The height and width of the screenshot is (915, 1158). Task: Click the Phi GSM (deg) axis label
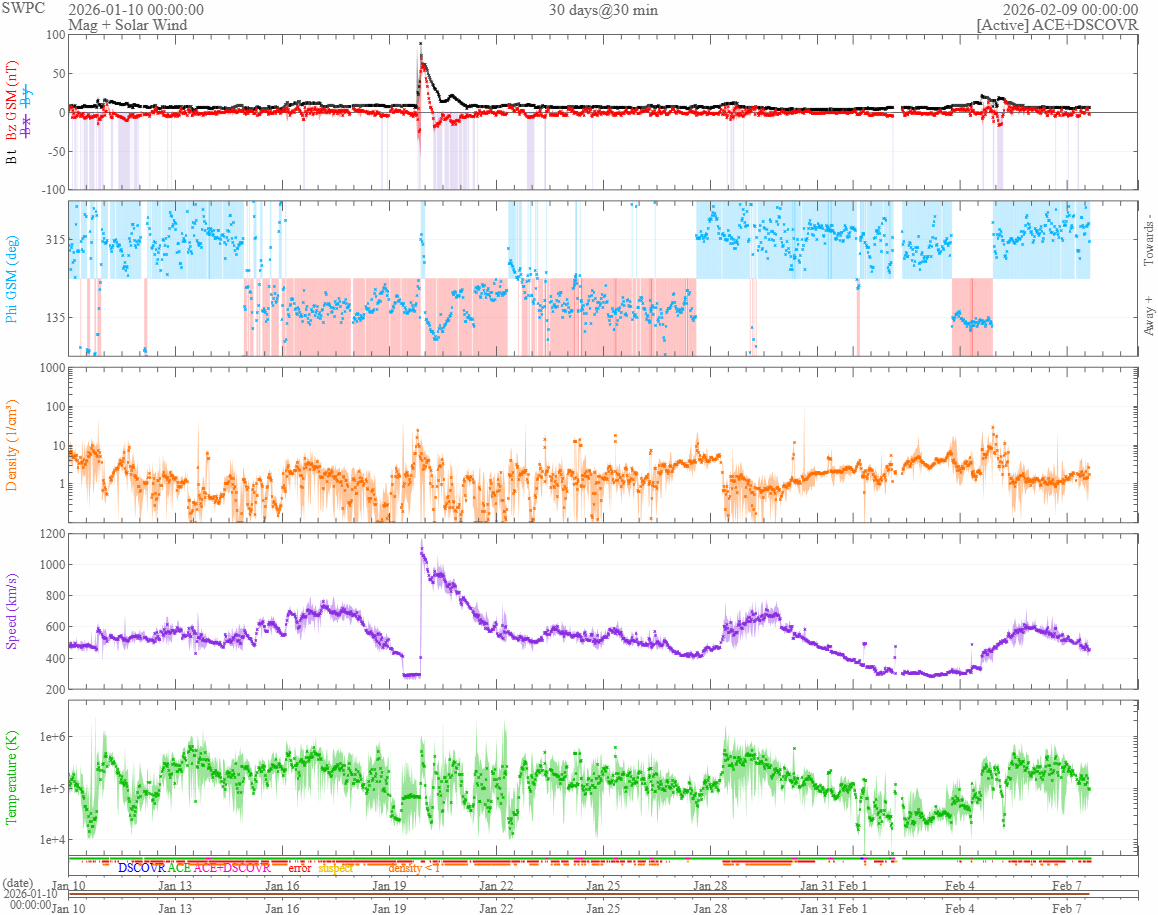click(x=13, y=277)
